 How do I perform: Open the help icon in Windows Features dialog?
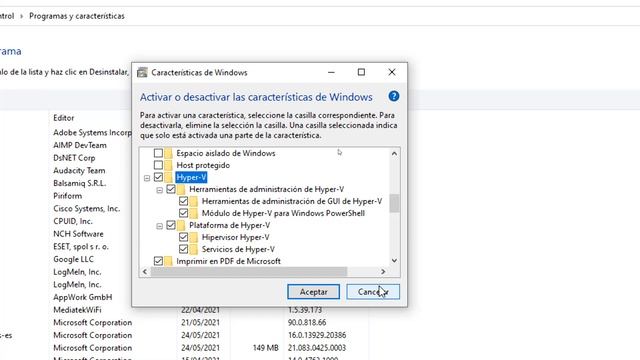[393, 96]
